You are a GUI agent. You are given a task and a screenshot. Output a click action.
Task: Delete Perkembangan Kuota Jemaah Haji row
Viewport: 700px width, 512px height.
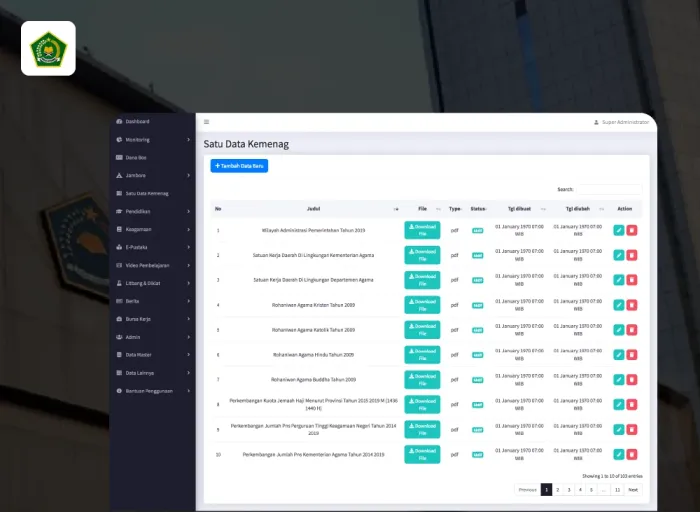pos(631,404)
